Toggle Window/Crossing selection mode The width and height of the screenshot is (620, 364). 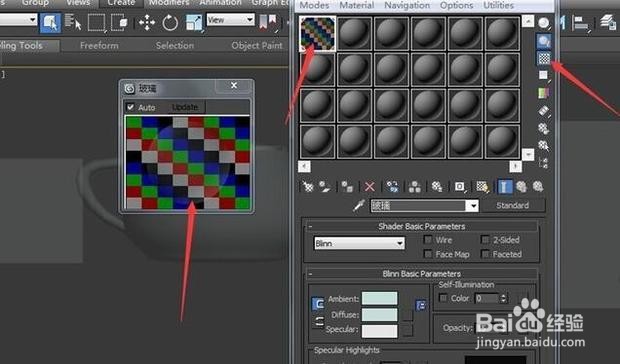tap(119, 23)
